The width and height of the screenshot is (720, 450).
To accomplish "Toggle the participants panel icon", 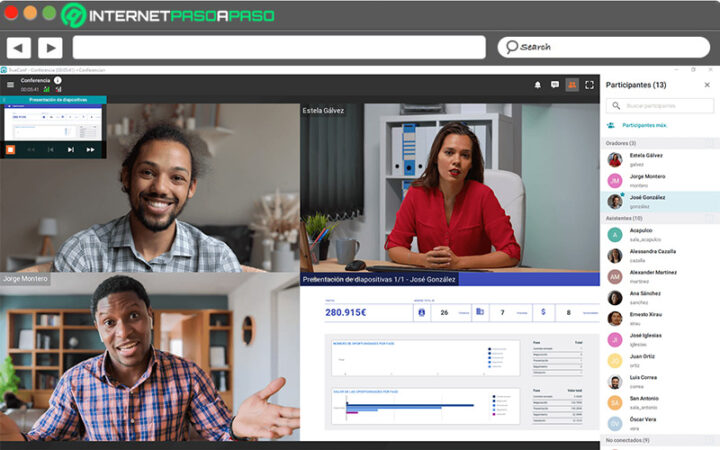I will coord(572,85).
